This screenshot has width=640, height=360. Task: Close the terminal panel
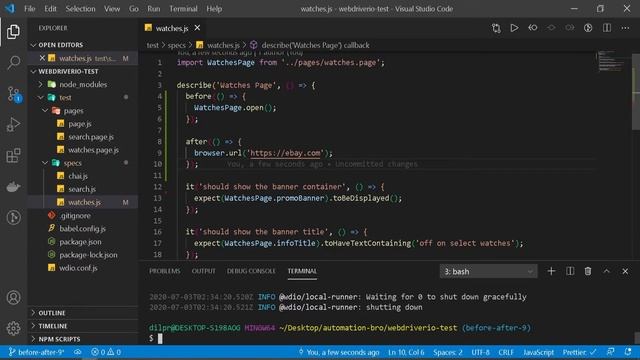[625, 271]
